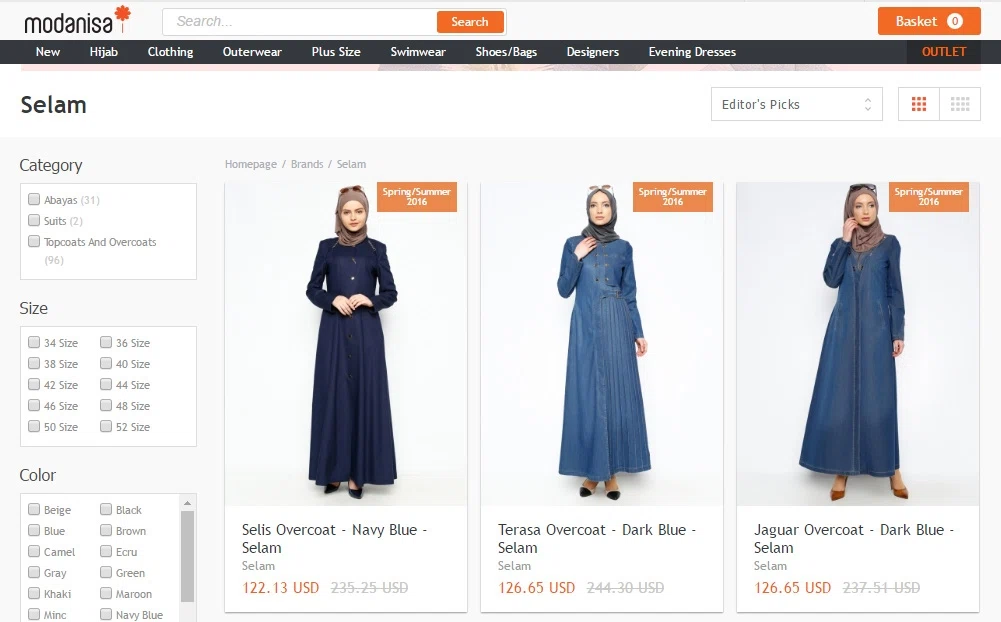
Task: Open the Terasa Overcoat product image
Action: [602, 344]
